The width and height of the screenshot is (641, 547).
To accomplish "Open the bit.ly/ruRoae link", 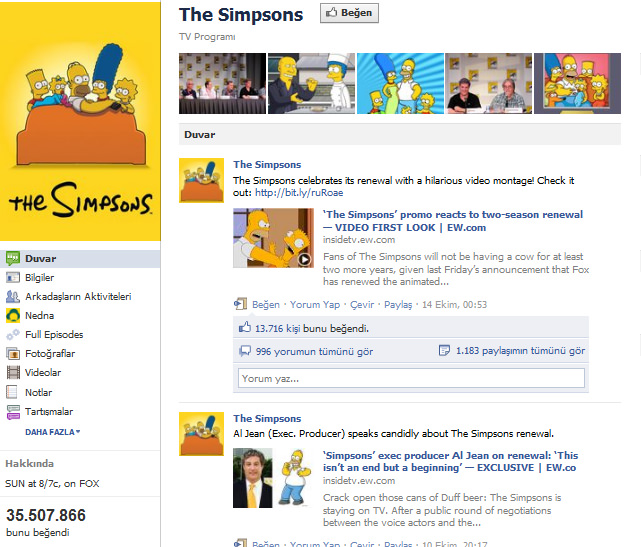I will tap(299, 193).
